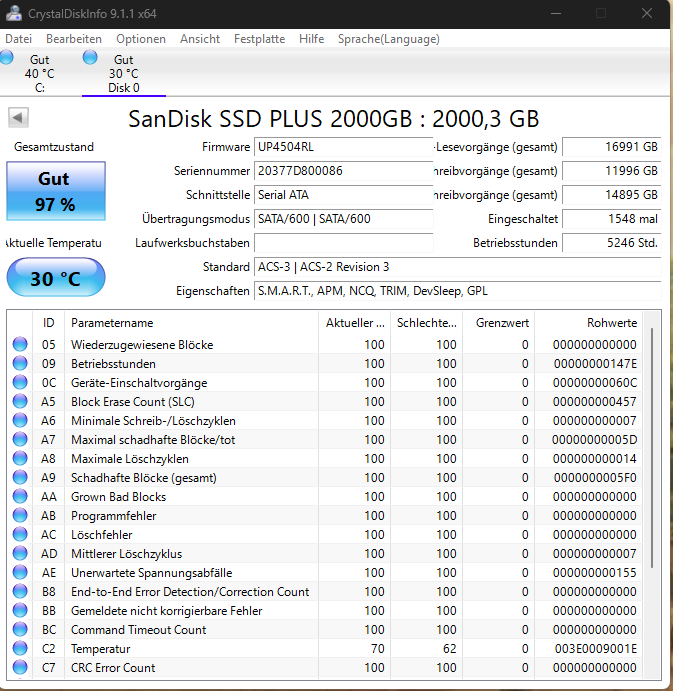The image size is (673, 691).
Task: Open the Festplatte menu
Action: 259,39
